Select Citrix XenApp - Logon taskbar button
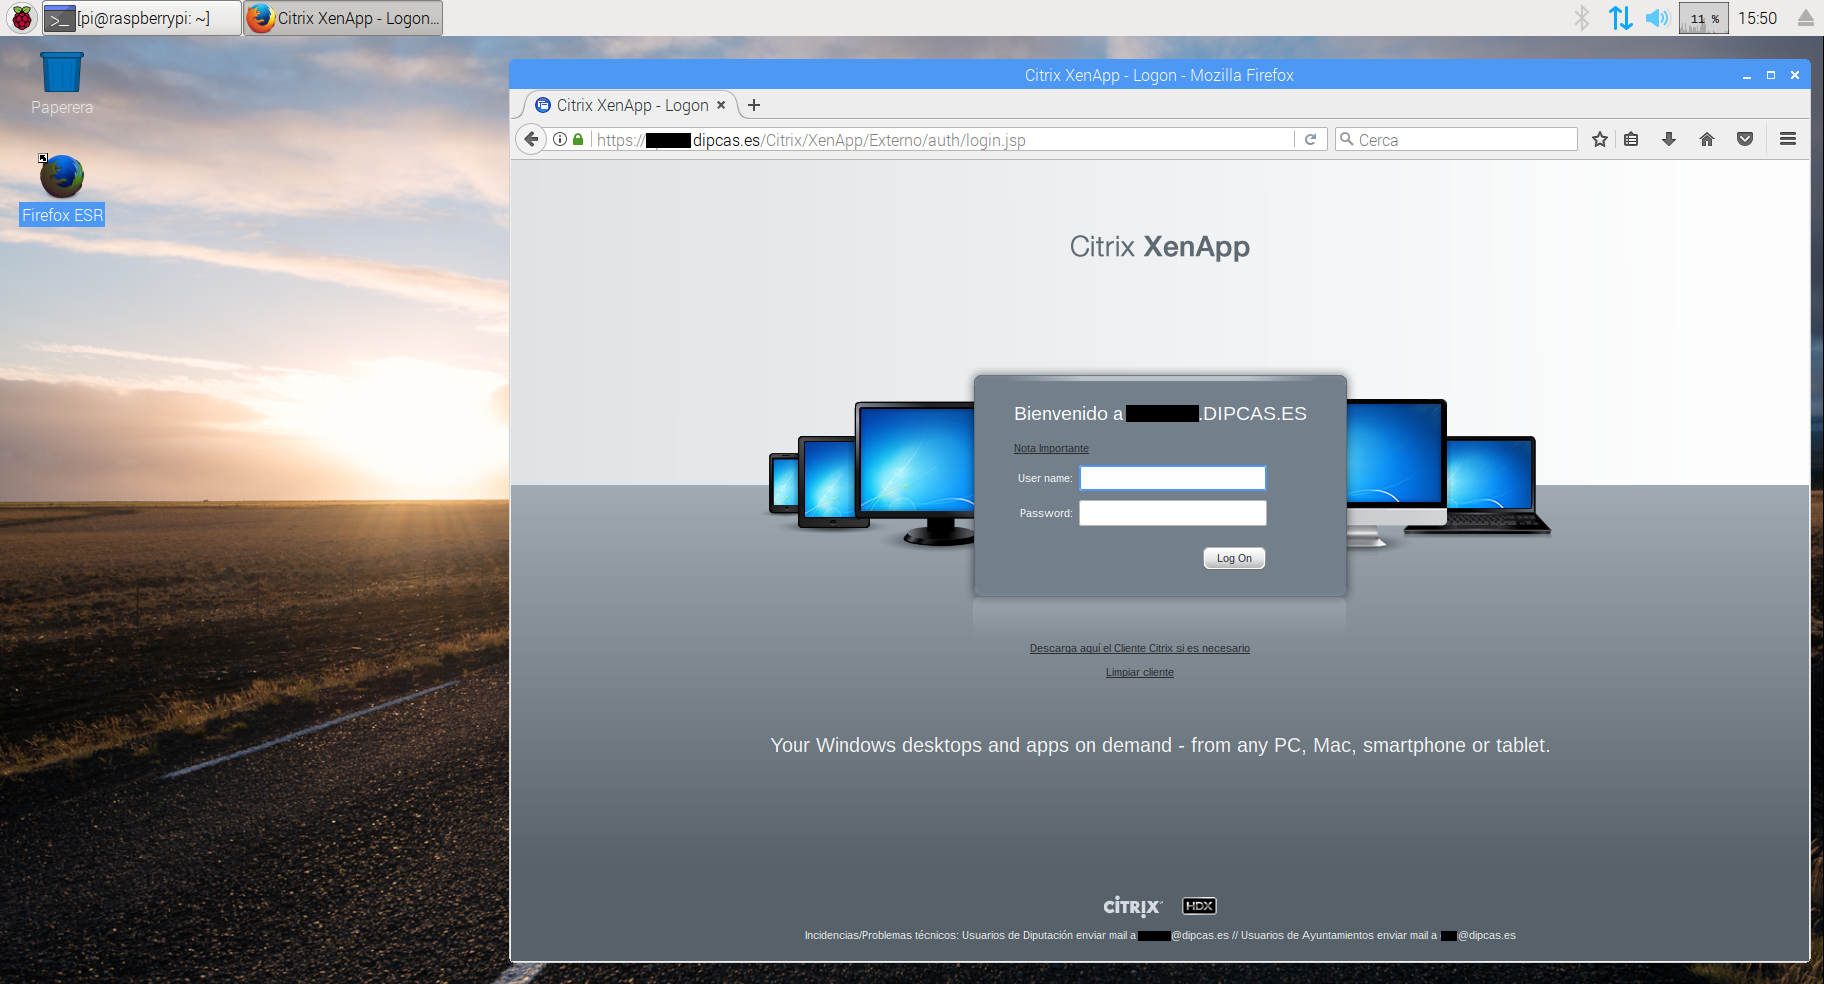 pos(343,18)
